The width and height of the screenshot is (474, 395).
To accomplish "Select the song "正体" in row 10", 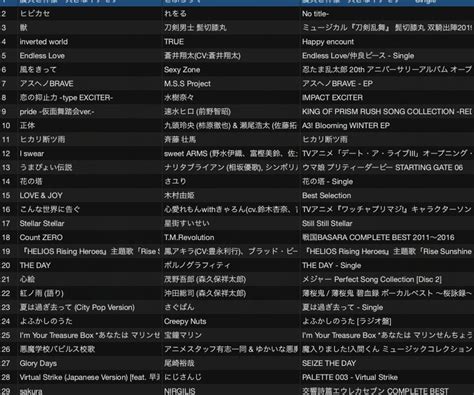I will point(27,125).
